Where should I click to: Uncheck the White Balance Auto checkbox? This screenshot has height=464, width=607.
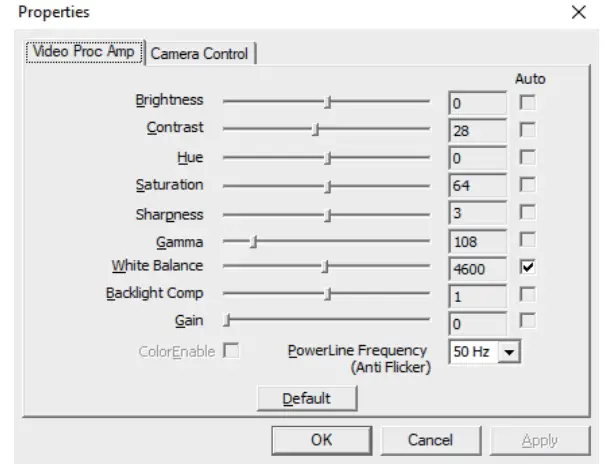527,267
